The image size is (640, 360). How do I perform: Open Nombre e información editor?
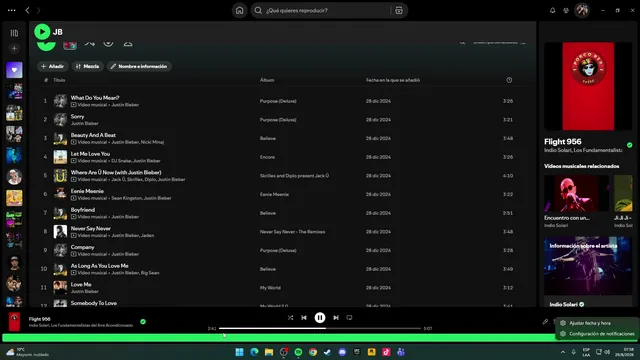[139, 66]
